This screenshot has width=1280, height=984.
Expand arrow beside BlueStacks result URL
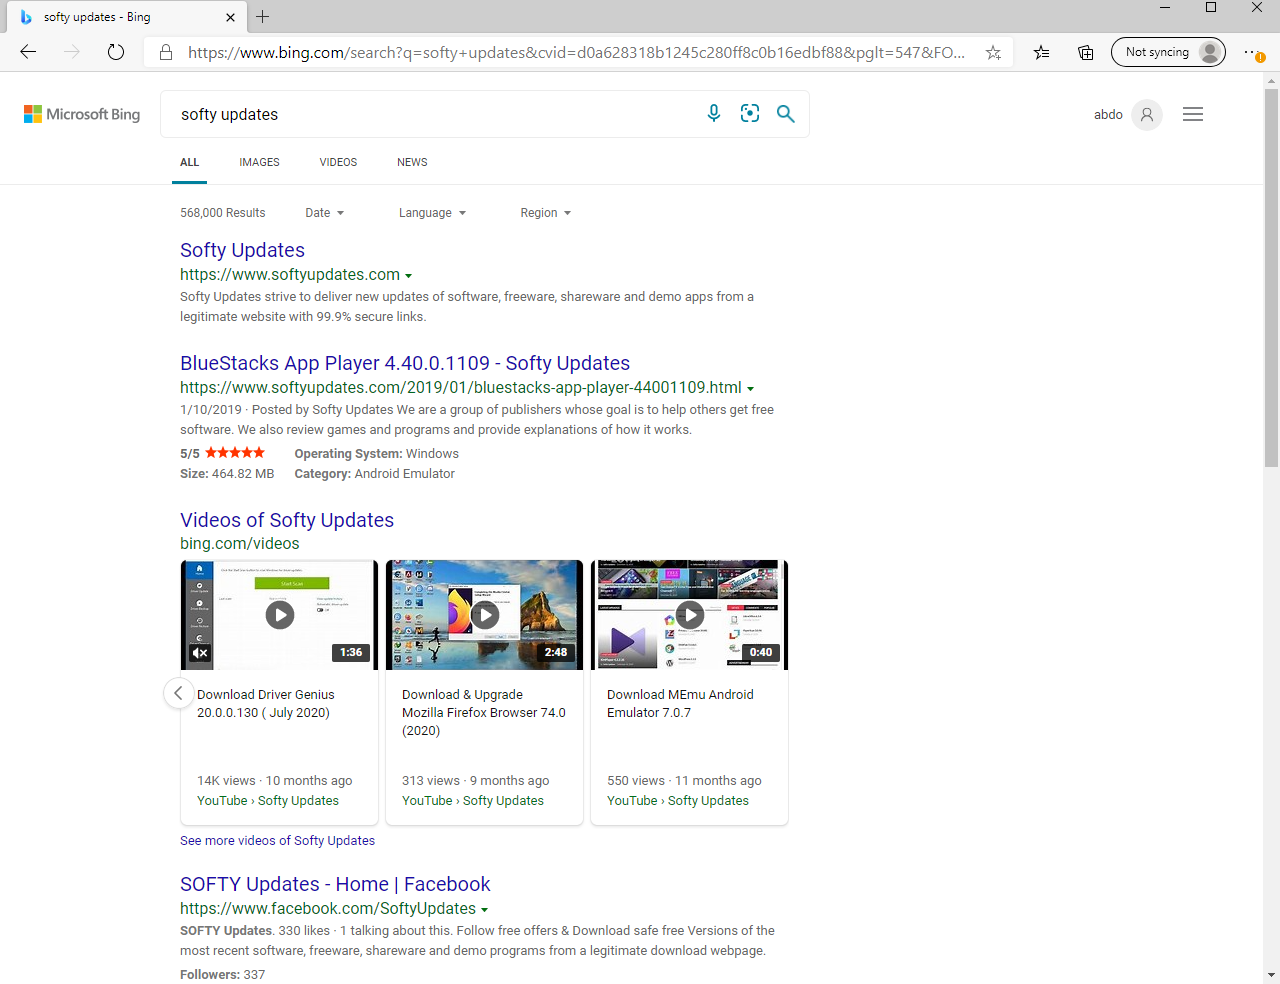coord(750,389)
